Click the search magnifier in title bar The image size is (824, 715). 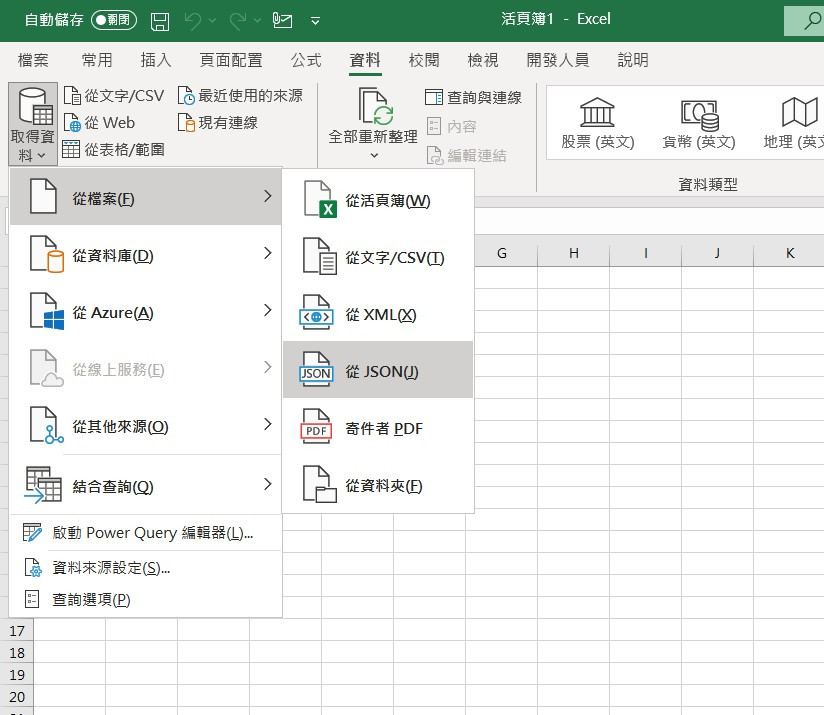click(812, 20)
